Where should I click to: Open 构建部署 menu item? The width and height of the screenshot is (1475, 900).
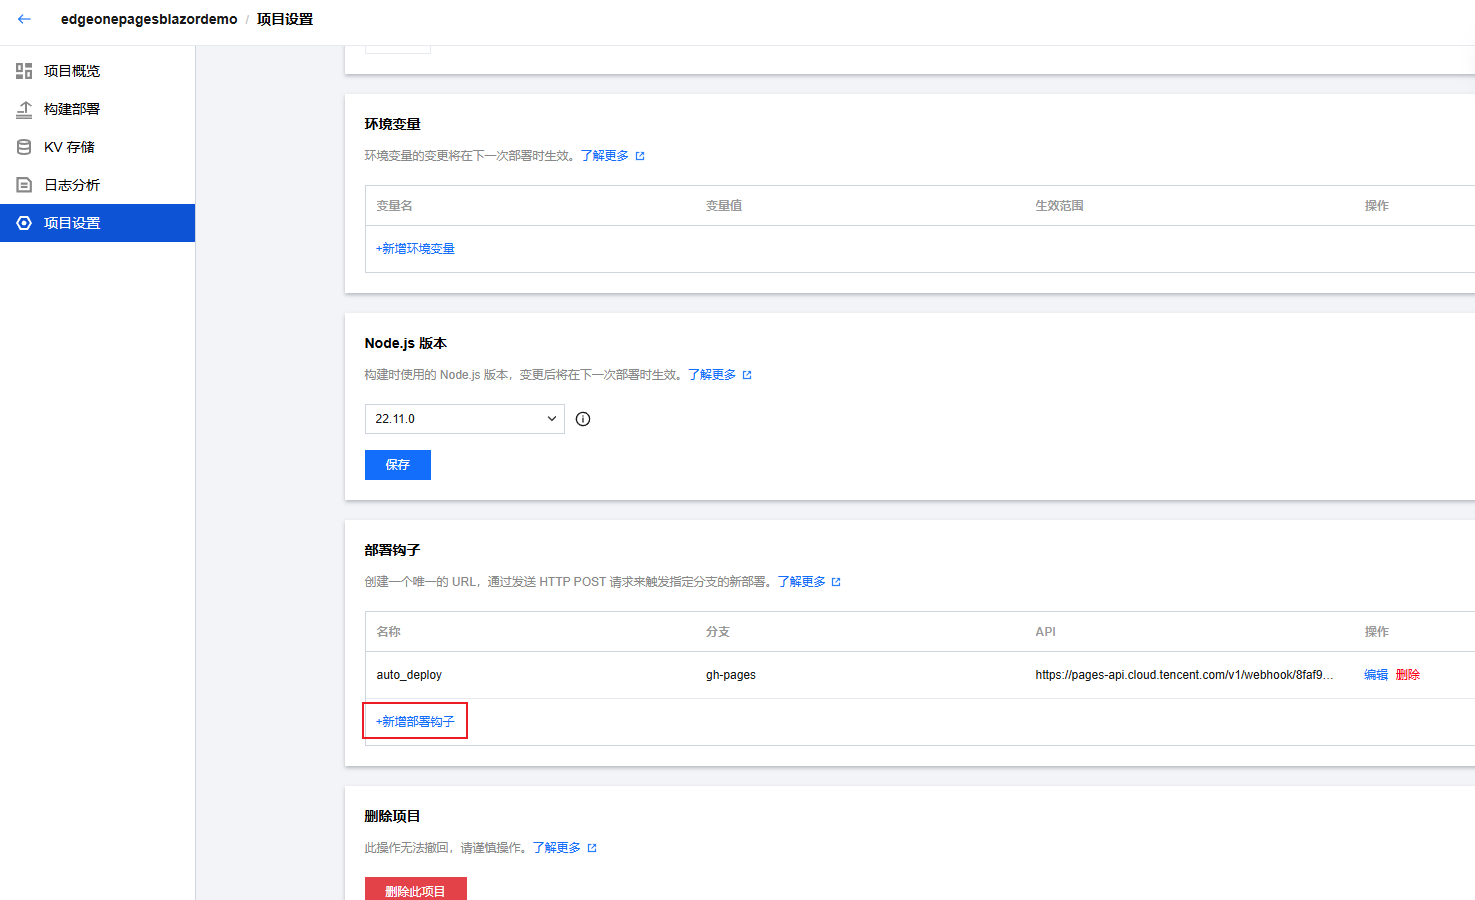[x=97, y=109]
